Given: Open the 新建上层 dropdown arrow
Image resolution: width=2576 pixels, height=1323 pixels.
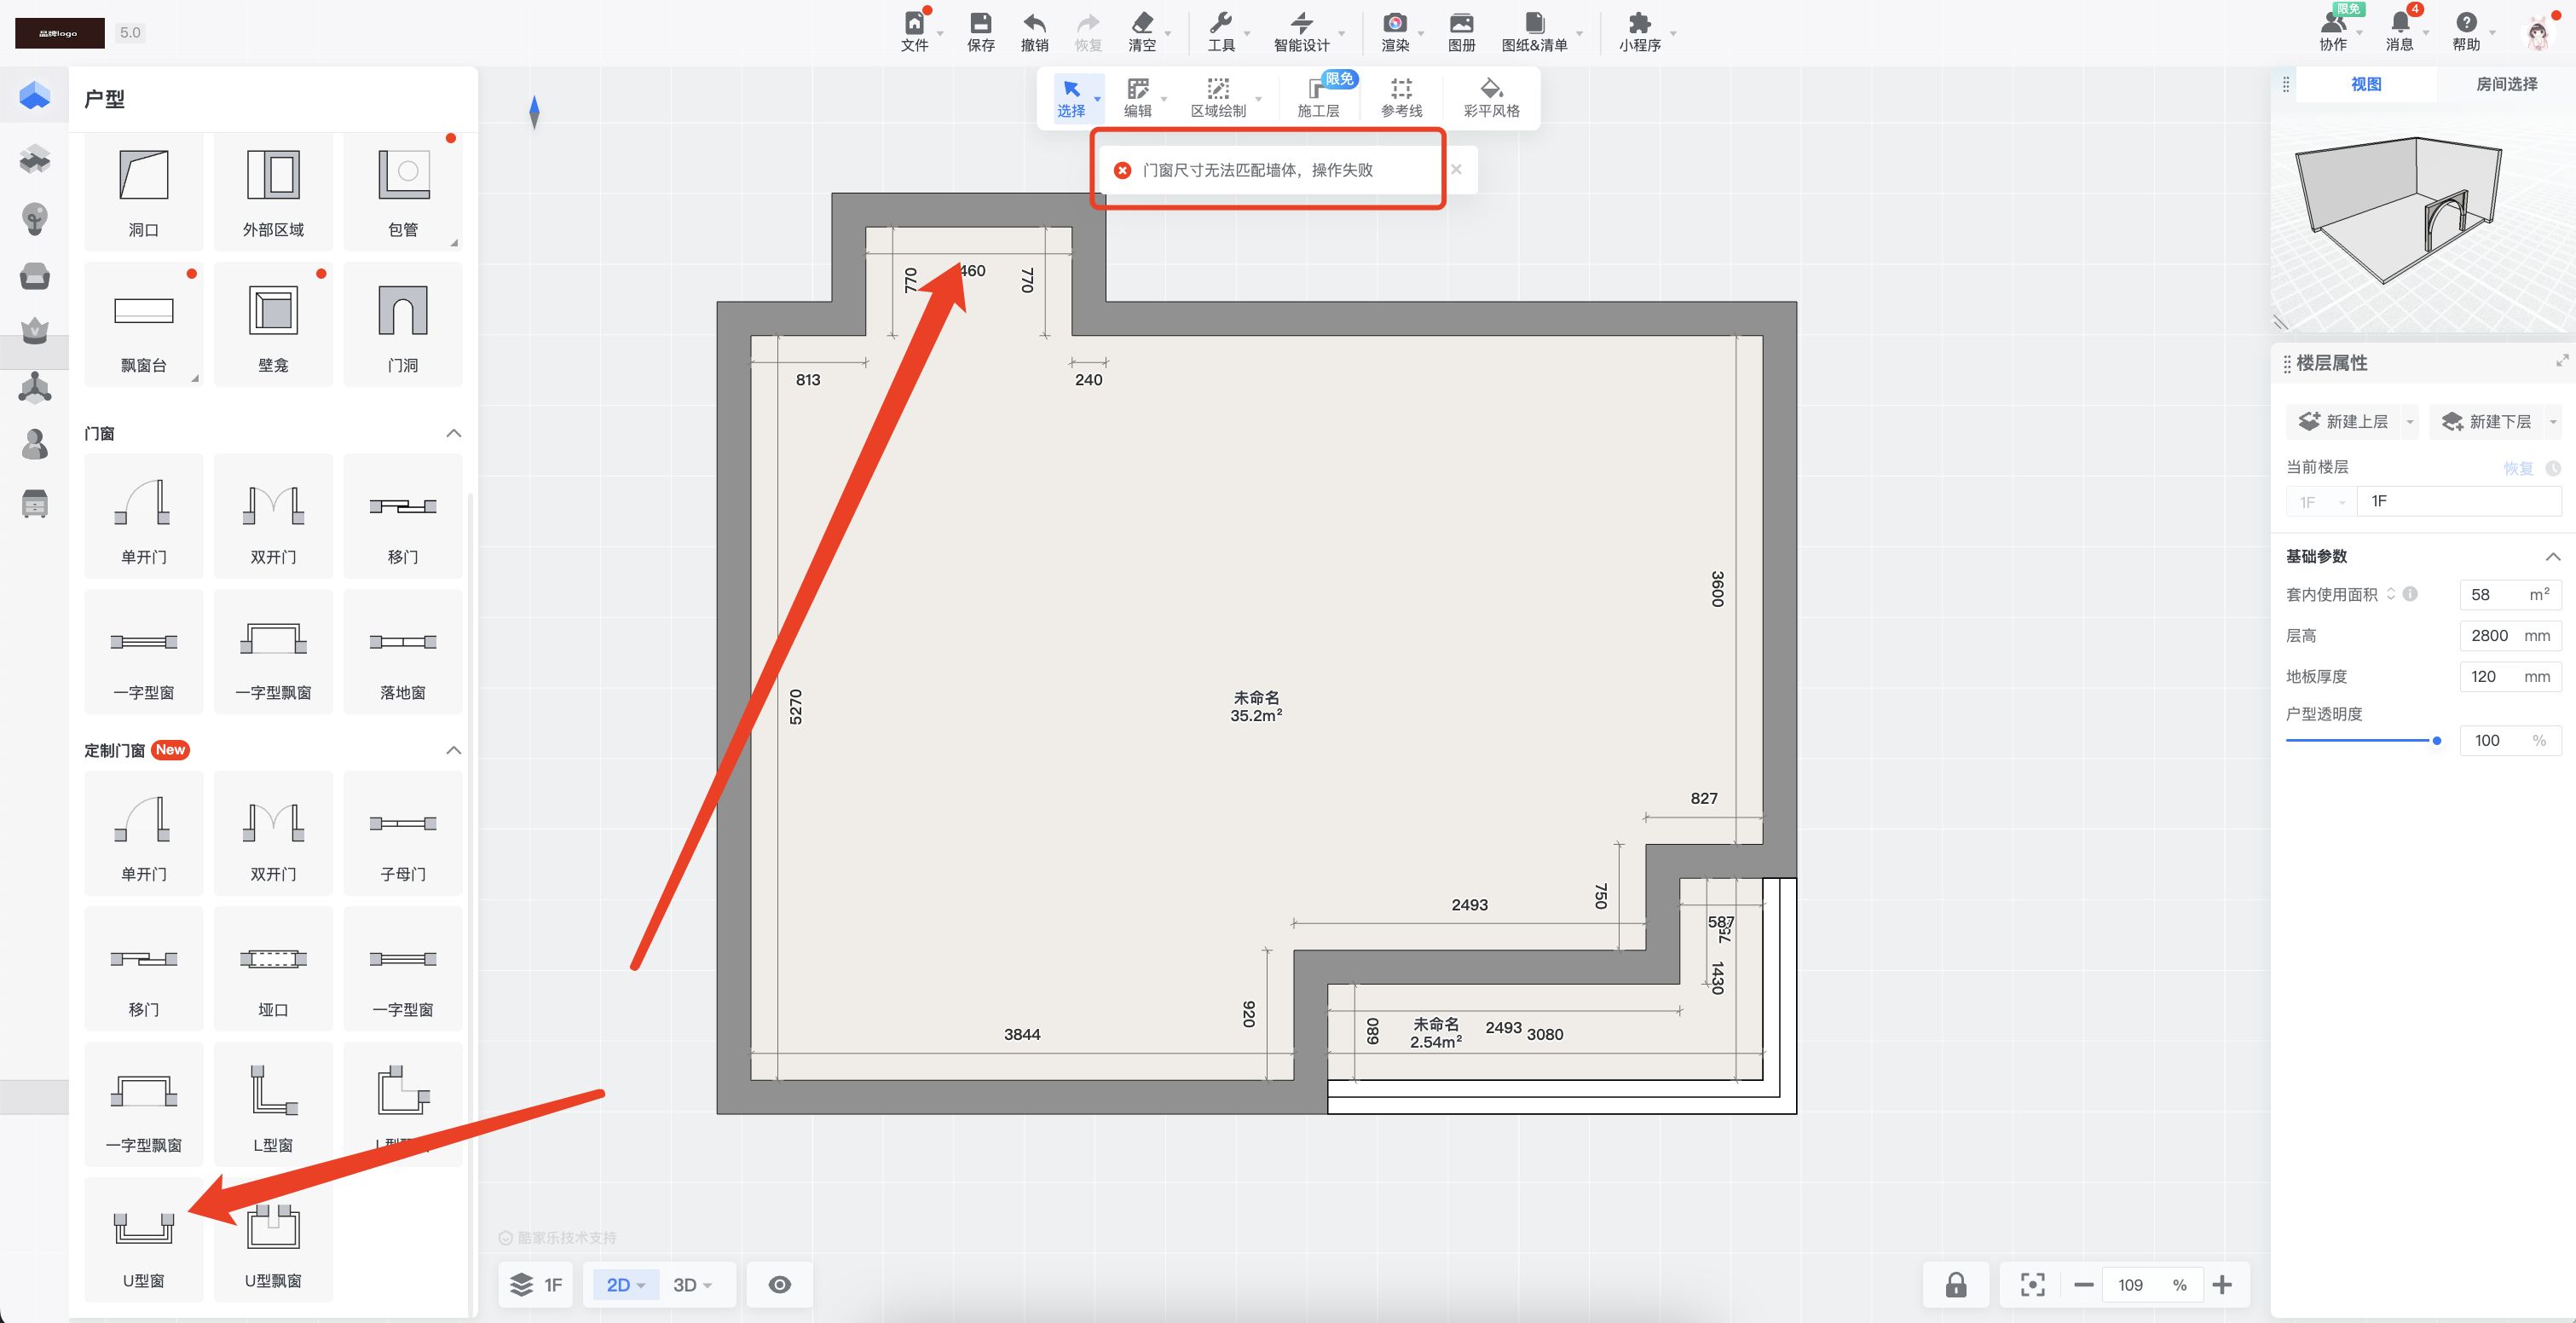Looking at the screenshot, I should (x=2410, y=422).
